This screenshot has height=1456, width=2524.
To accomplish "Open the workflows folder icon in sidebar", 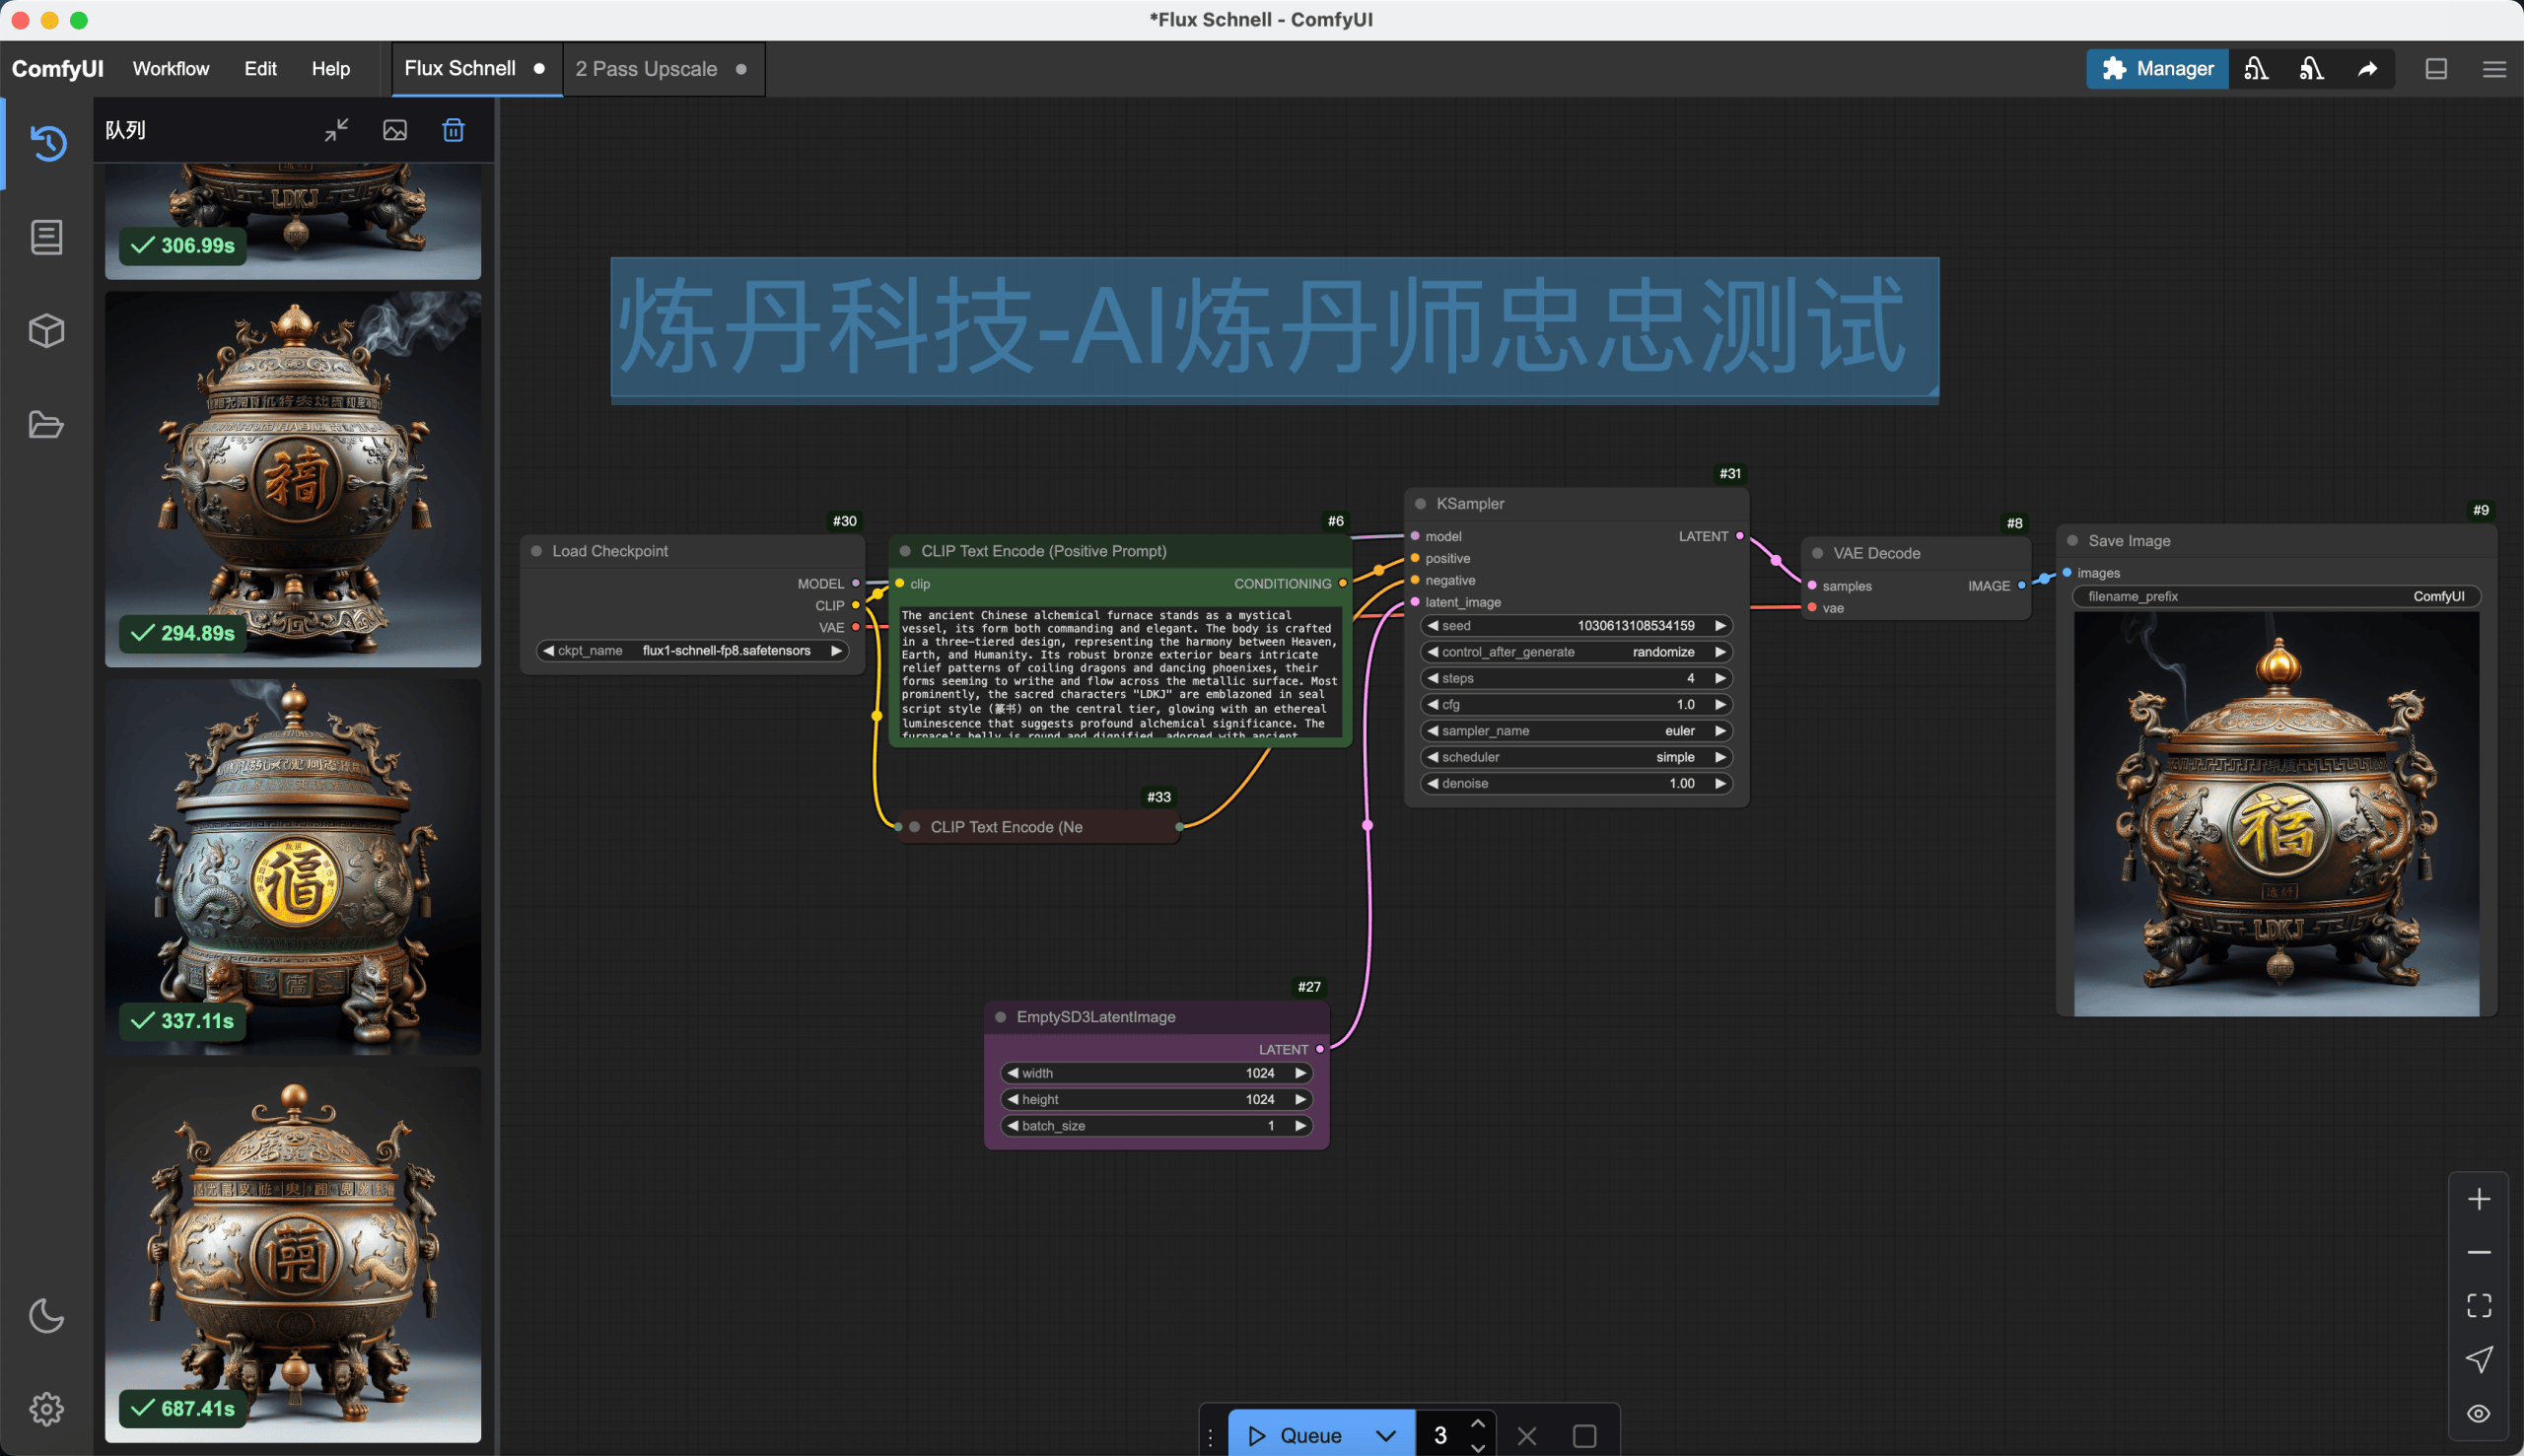I will tap(46, 424).
